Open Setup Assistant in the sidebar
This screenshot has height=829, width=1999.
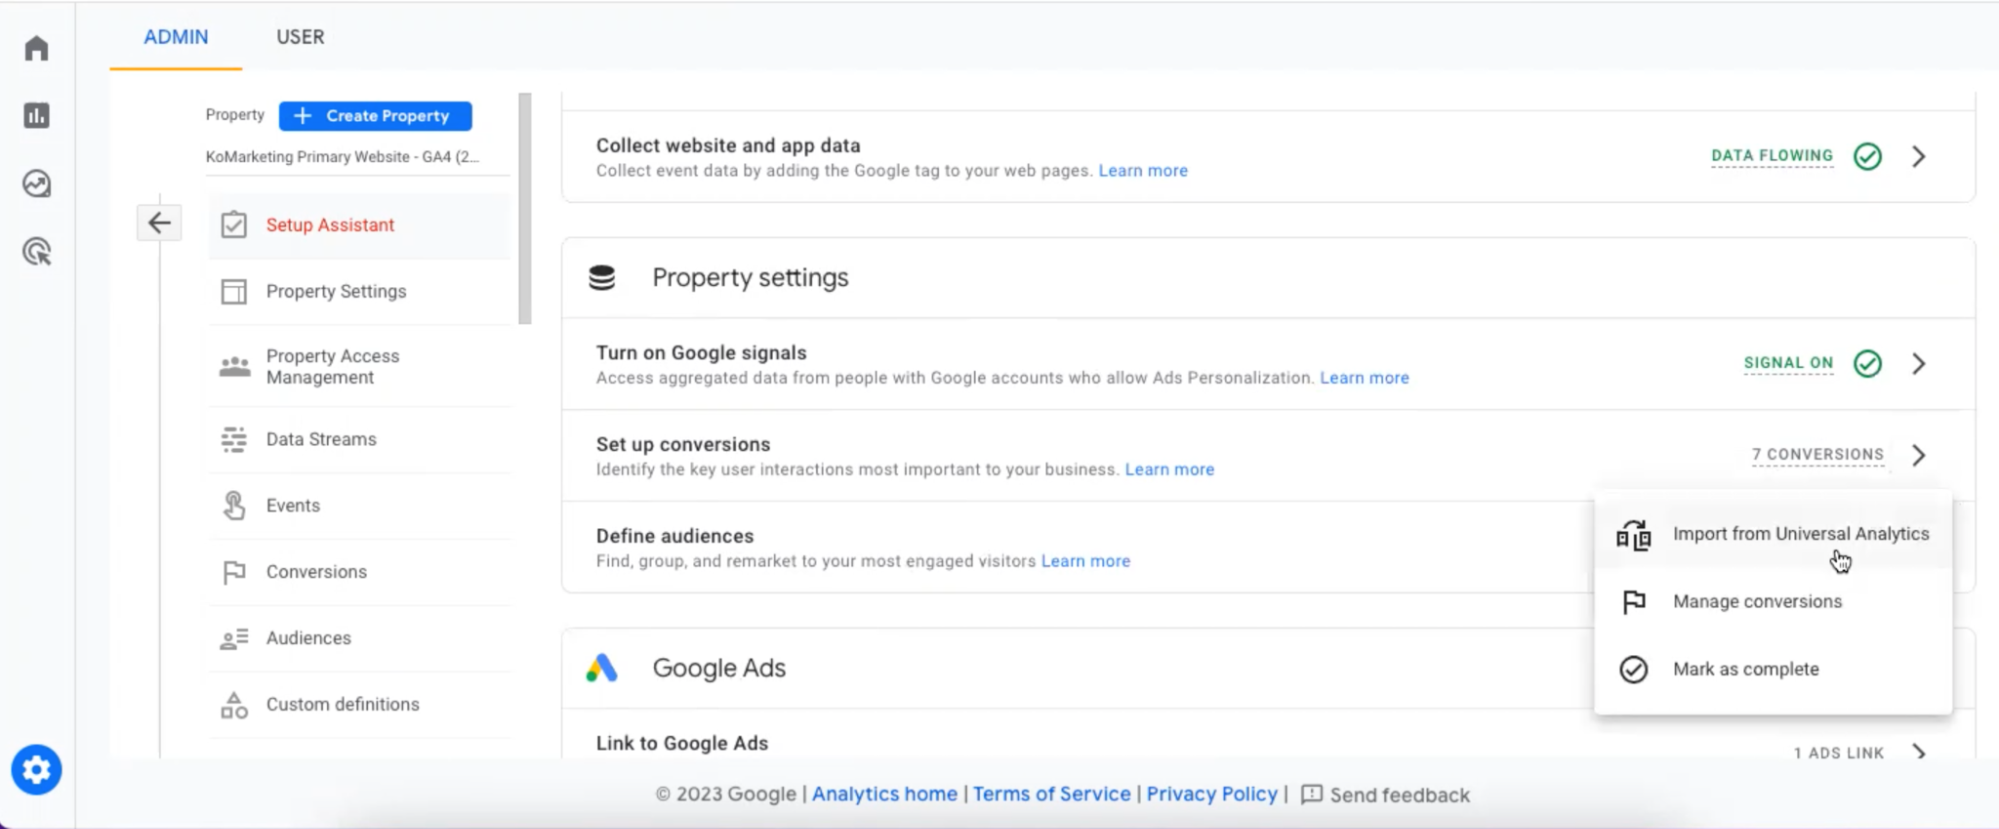(359, 225)
